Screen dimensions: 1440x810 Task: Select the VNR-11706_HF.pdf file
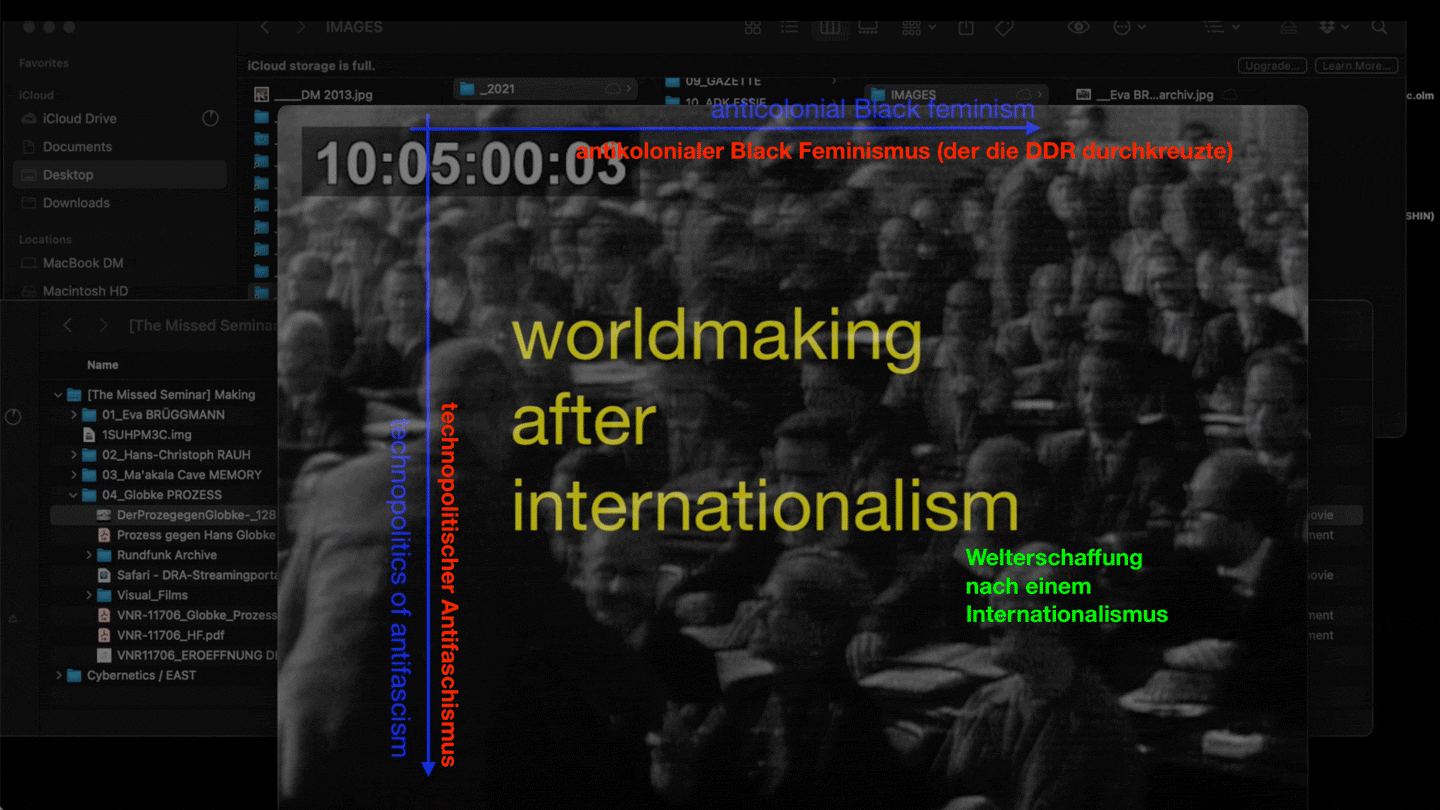pyautogui.click(x=170, y=635)
